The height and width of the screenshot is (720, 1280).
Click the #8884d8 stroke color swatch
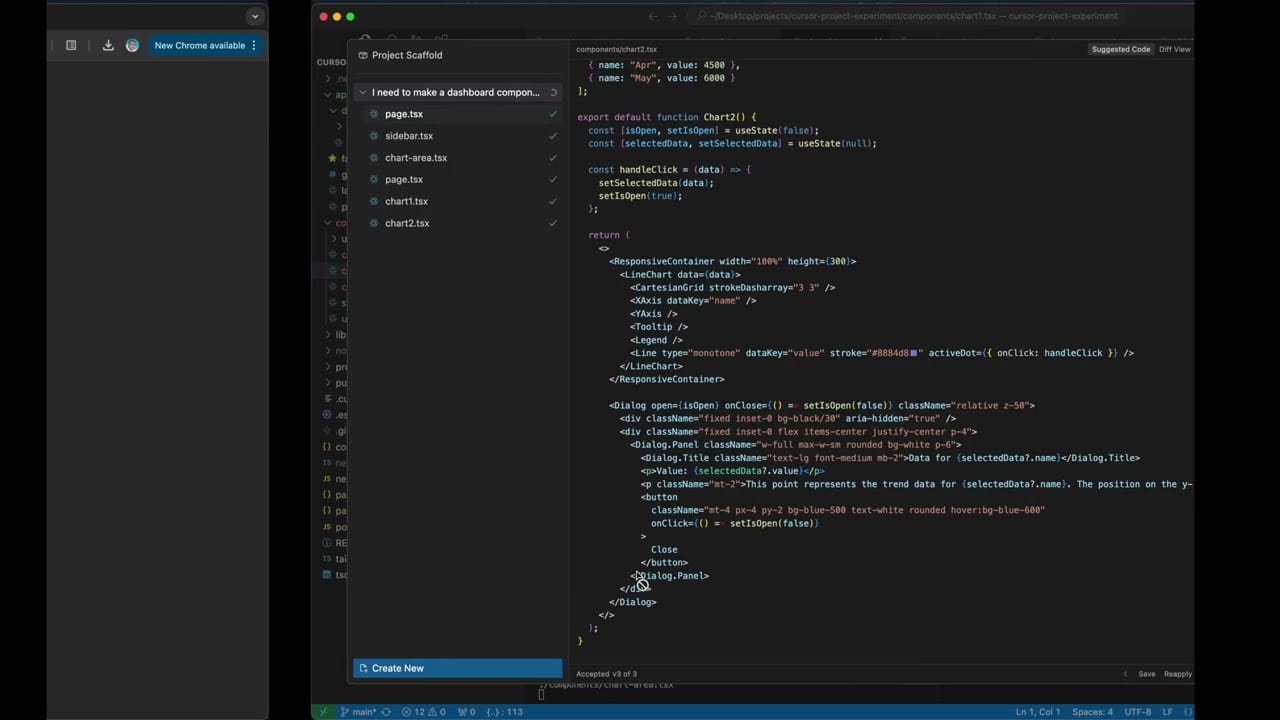914,353
